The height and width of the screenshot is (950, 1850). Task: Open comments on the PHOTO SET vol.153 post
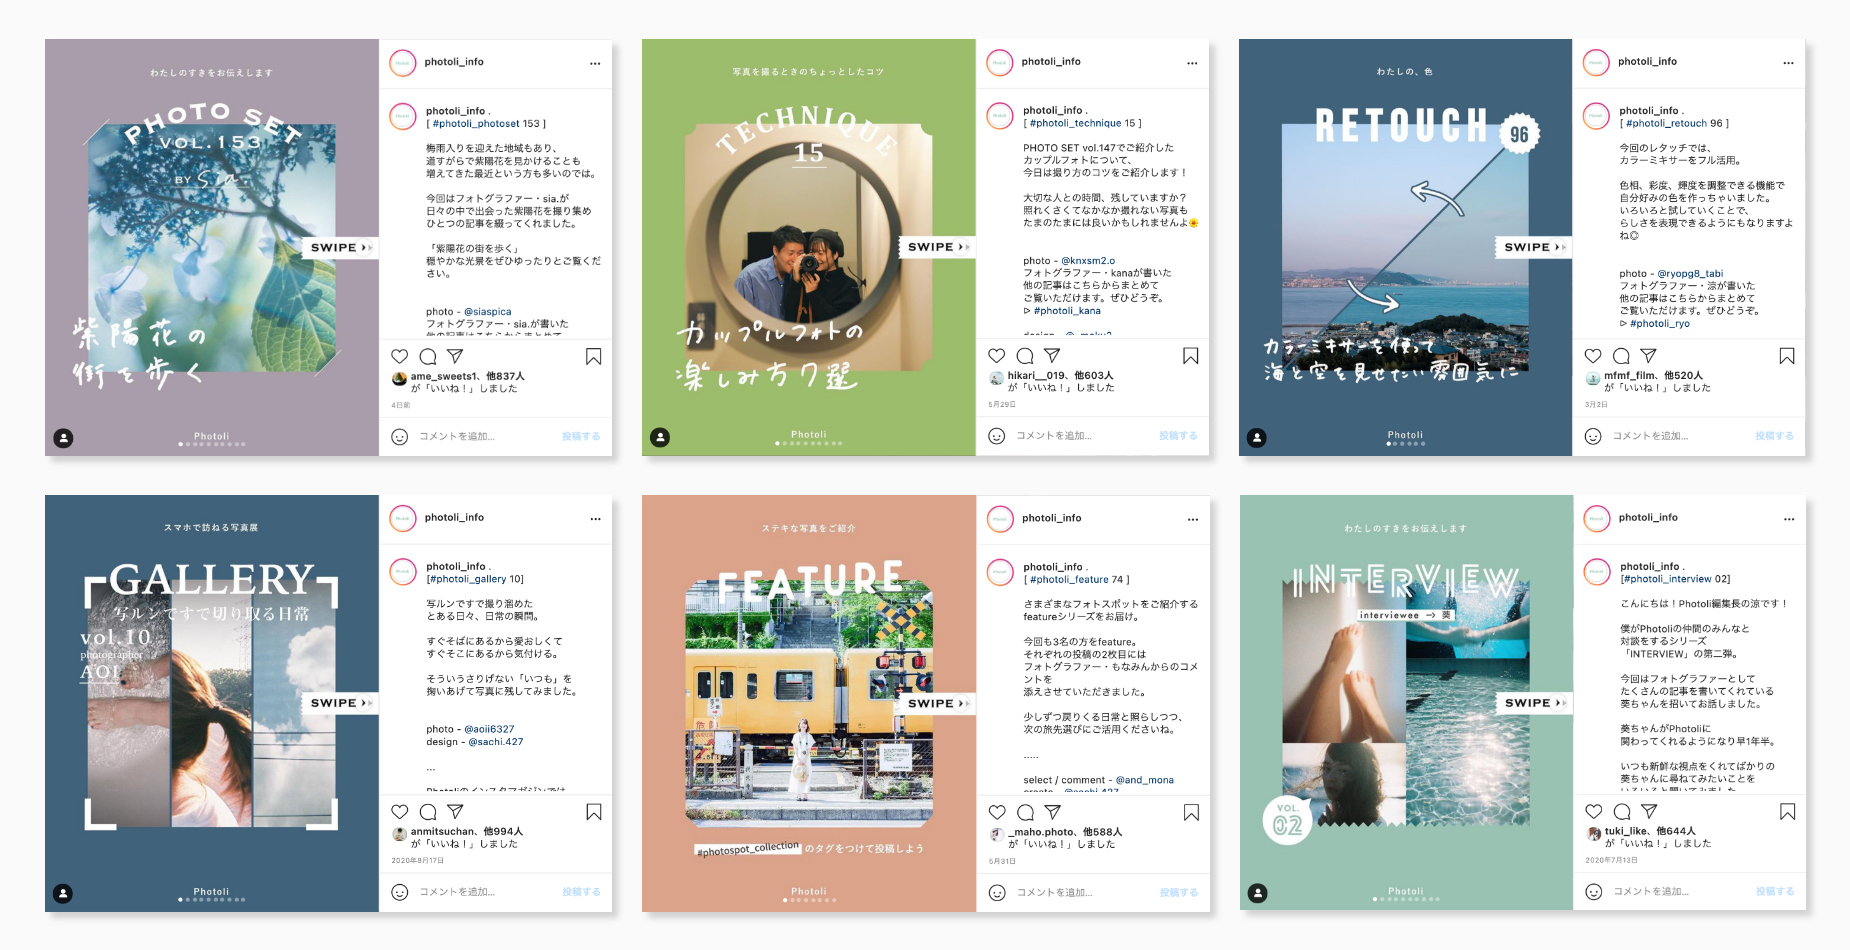428,356
